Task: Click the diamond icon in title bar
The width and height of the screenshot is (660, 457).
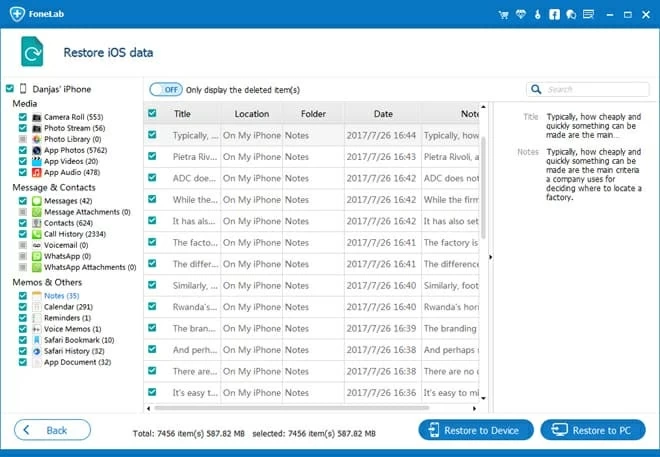Action: point(523,15)
